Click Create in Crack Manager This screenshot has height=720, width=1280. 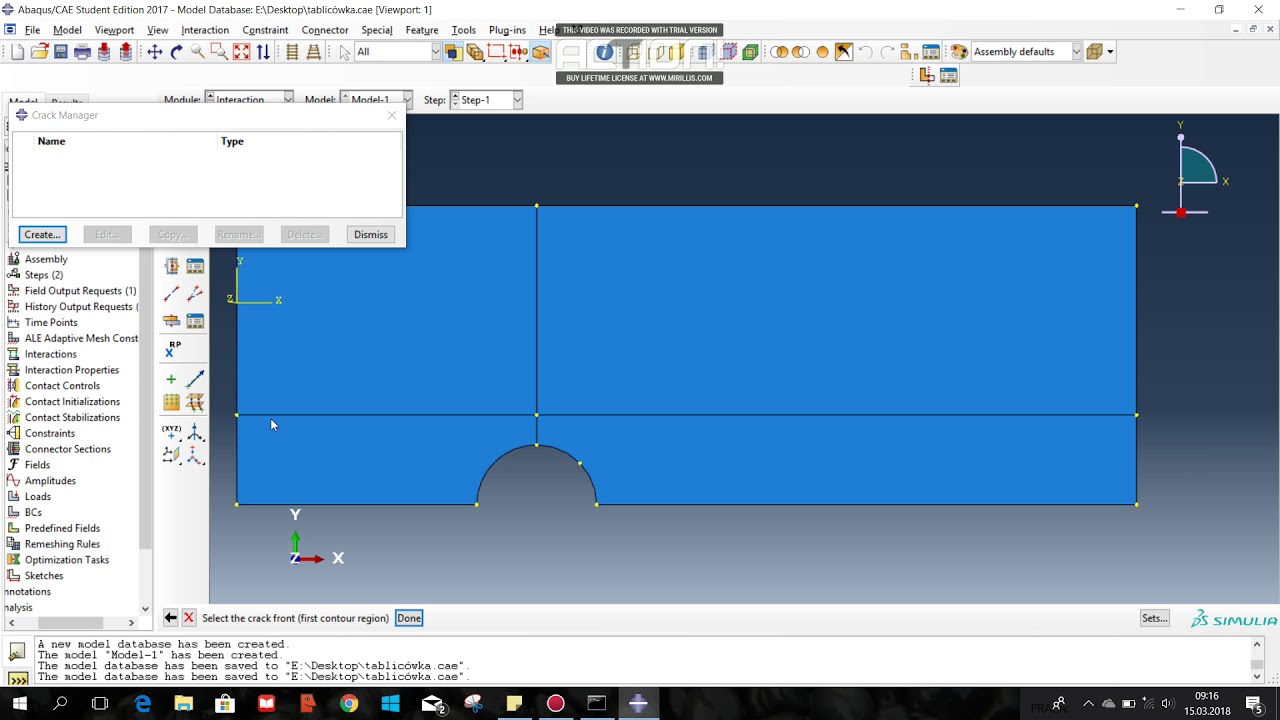[x=42, y=234]
